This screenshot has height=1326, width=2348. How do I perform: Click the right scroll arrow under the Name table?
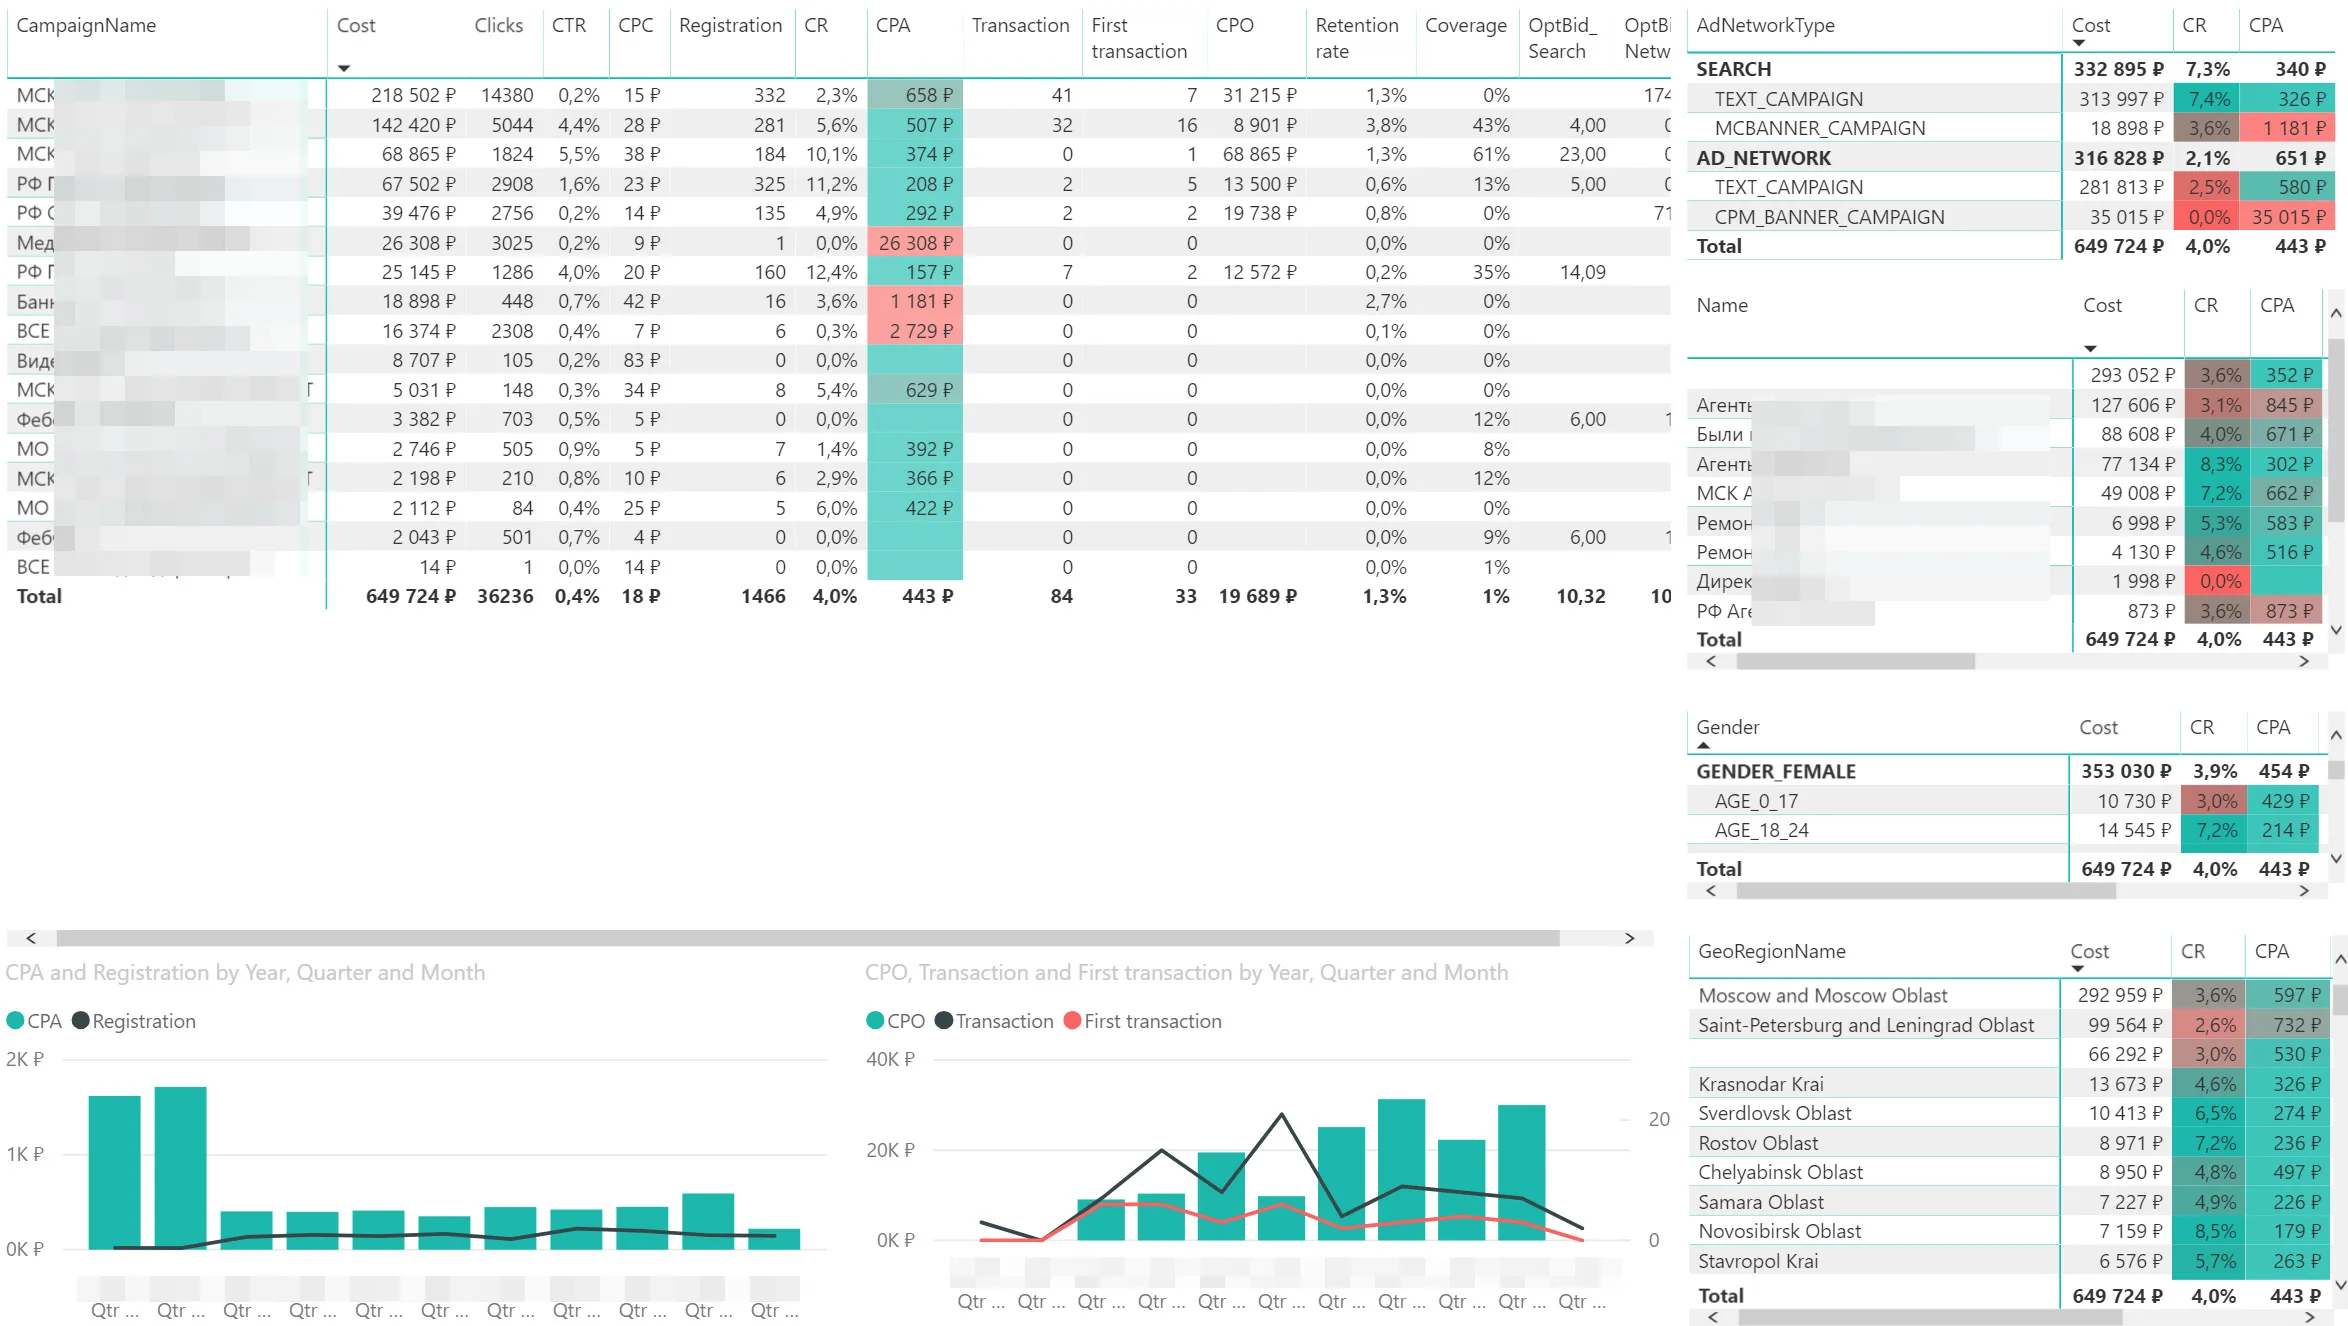coord(2304,661)
